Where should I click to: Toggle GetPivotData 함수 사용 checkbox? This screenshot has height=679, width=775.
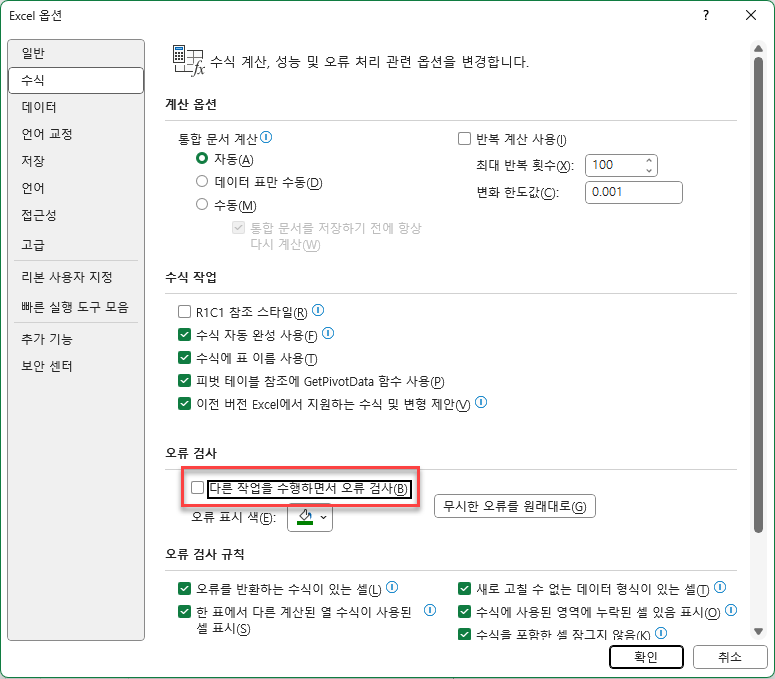[184, 381]
